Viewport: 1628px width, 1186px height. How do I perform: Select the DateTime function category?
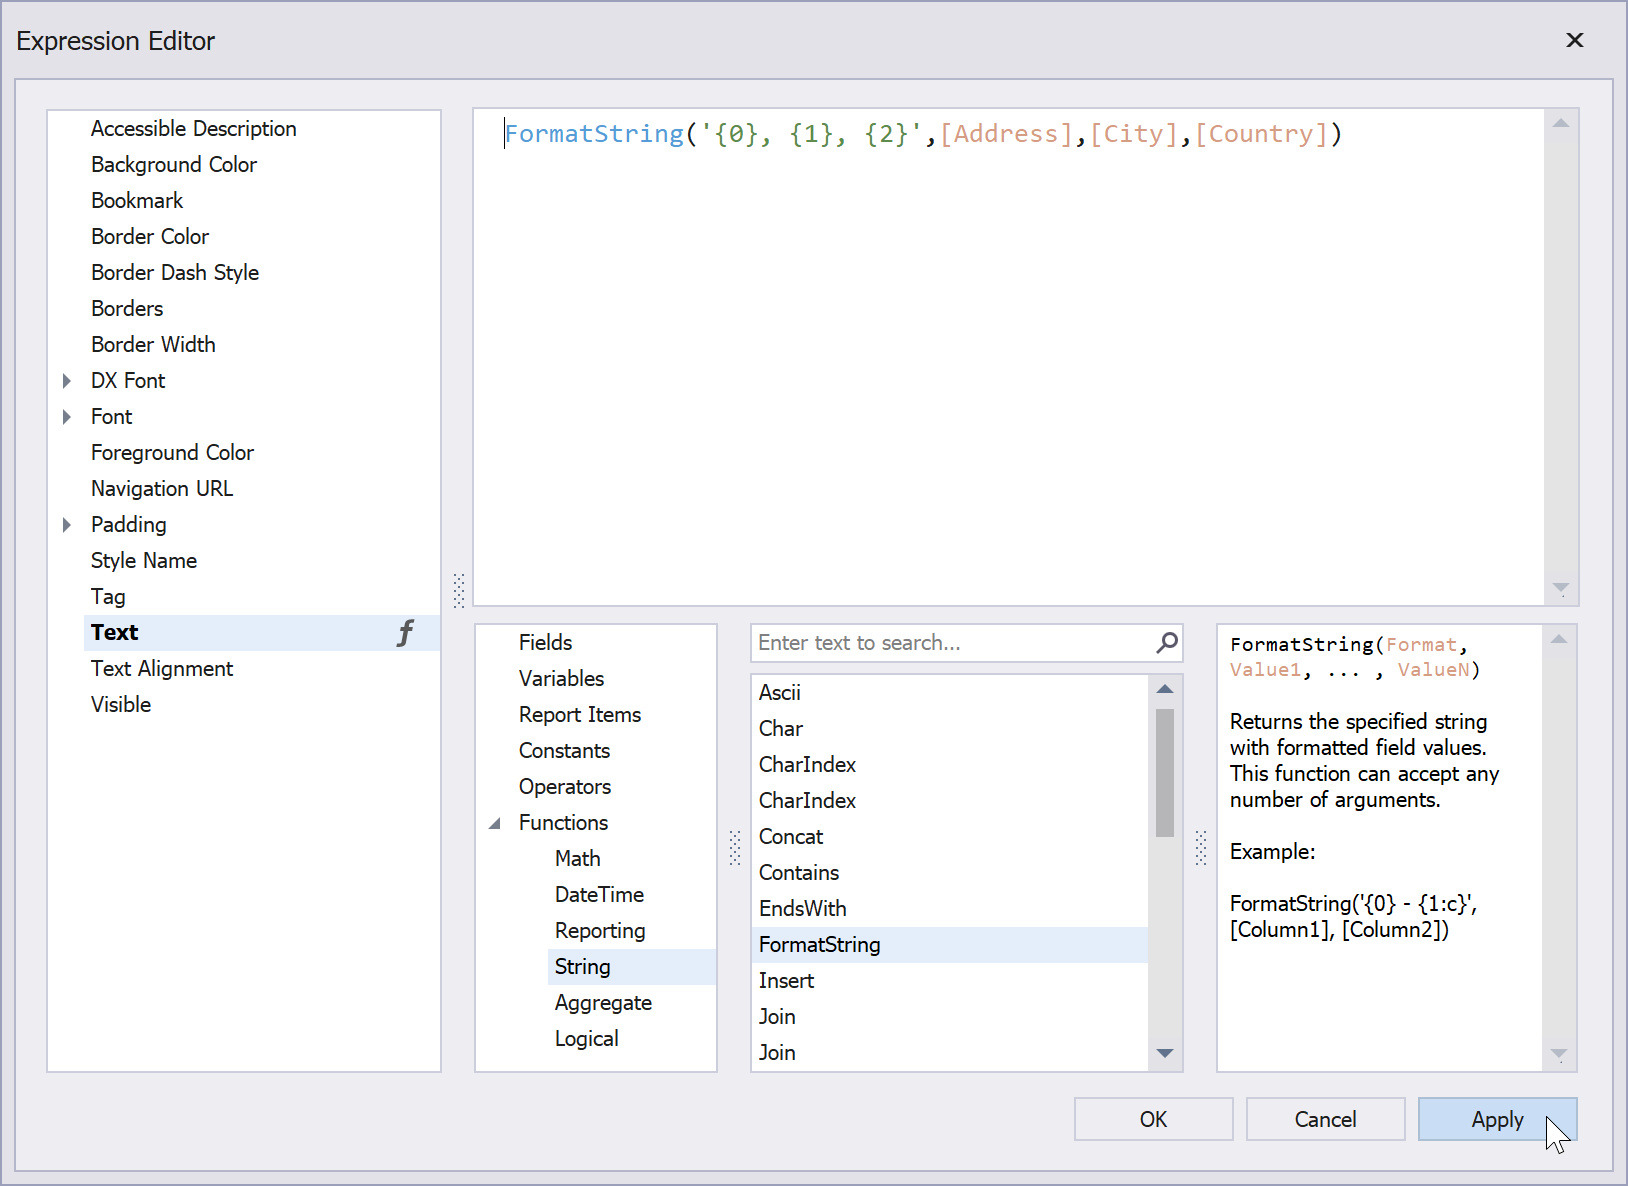click(x=599, y=894)
